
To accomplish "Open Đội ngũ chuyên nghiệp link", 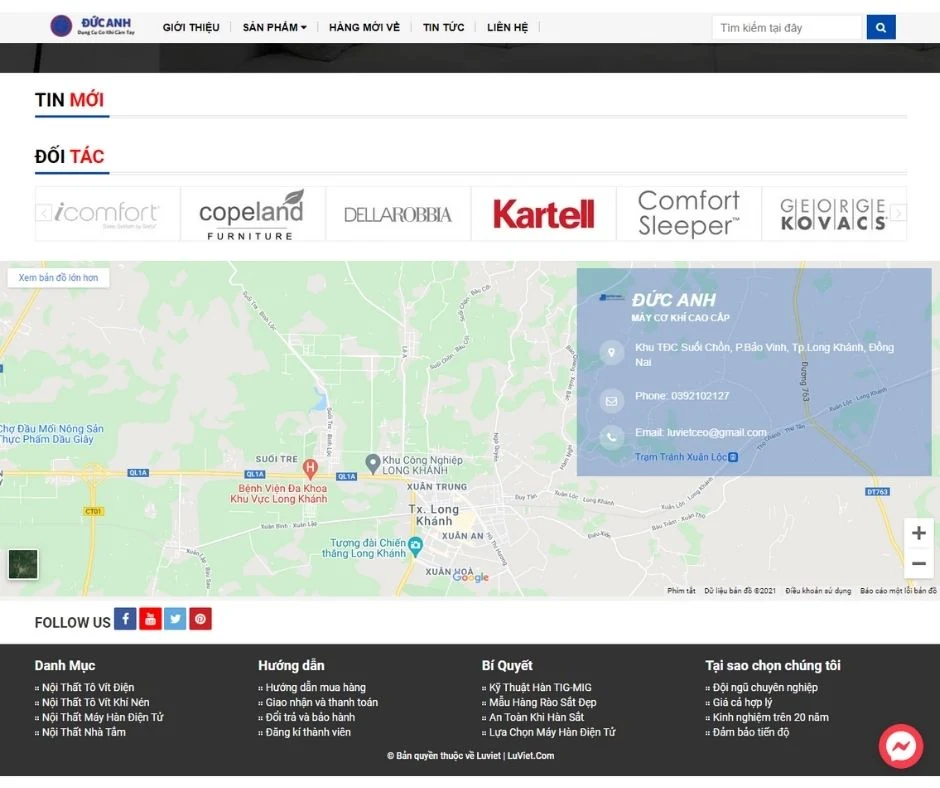I will [x=765, y=687].
